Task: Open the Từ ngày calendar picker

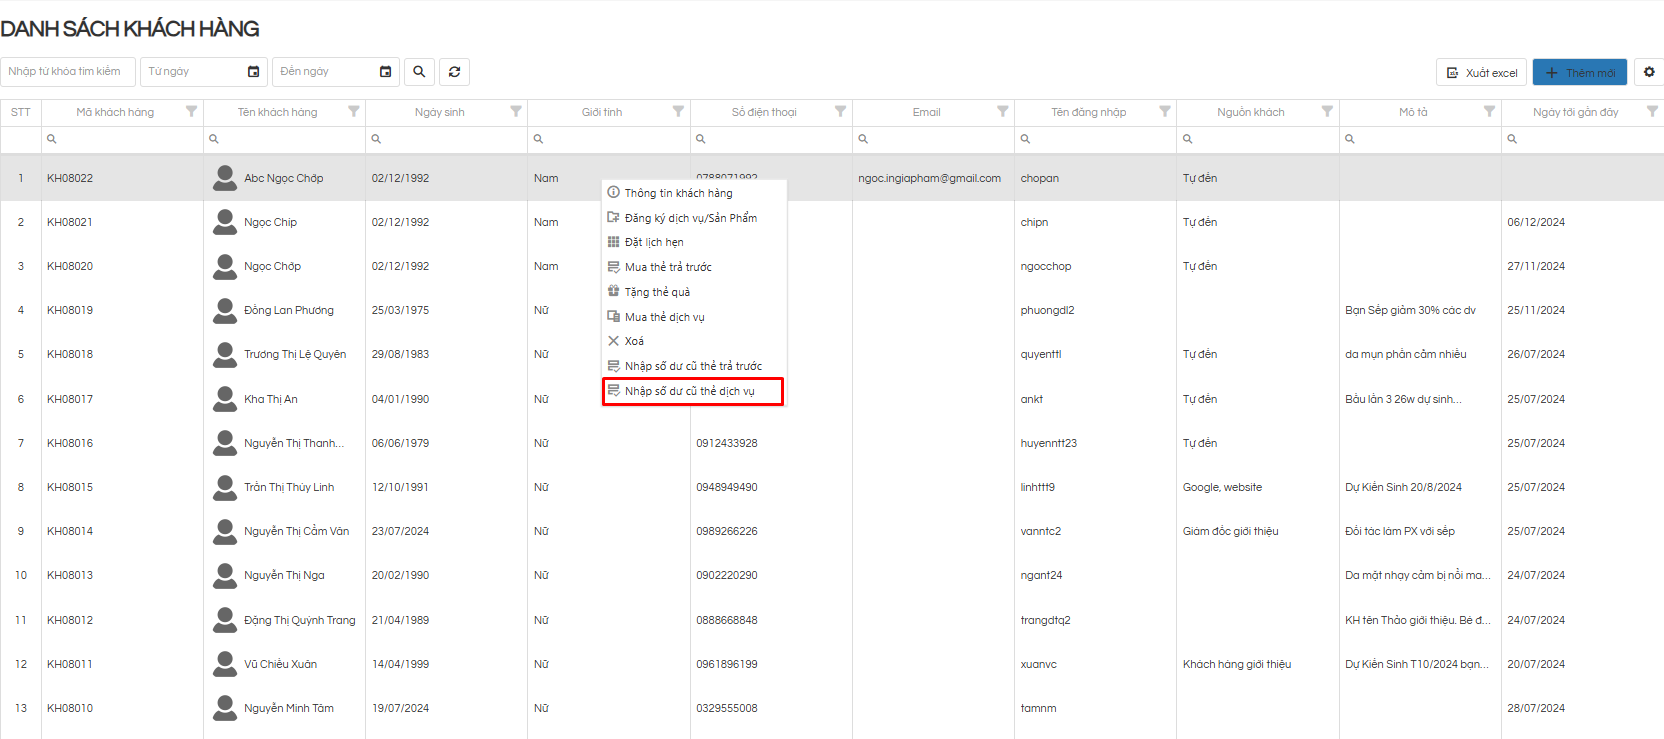Action: (x=253, y=72)
